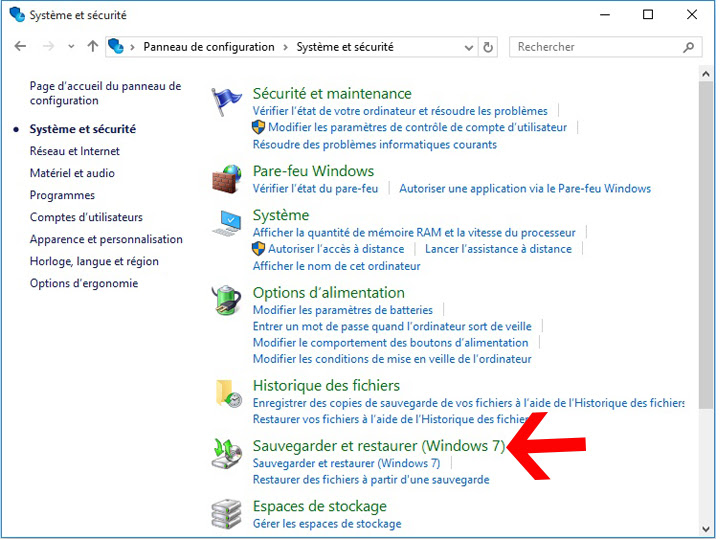Click Afficher le nom de cet ordinateur
Image resolution: width=720 pixels, height=540 pixels.
click(337, 266)
